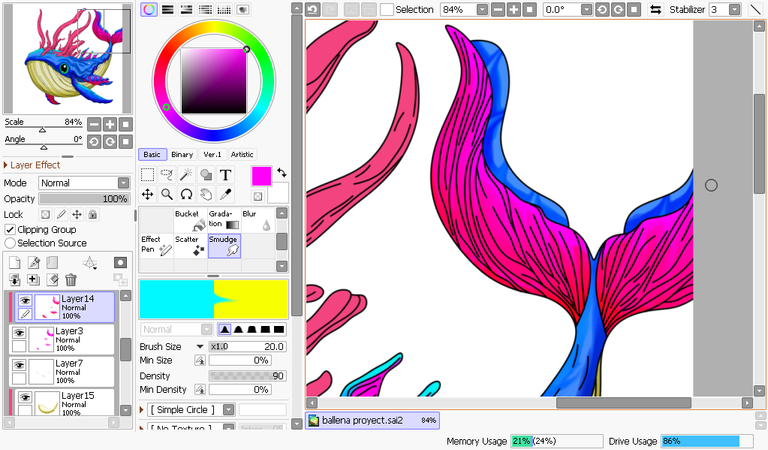The height and width of the screenshot is (450, 768).
Task: Select the Eyedropper color picker tool
Action: pos(225,194)
